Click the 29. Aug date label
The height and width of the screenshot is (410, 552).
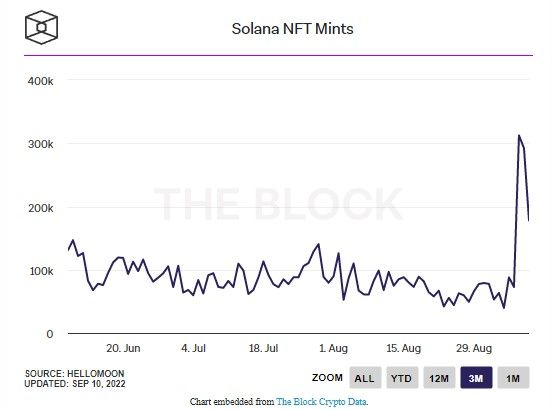(x=474, y=348)
